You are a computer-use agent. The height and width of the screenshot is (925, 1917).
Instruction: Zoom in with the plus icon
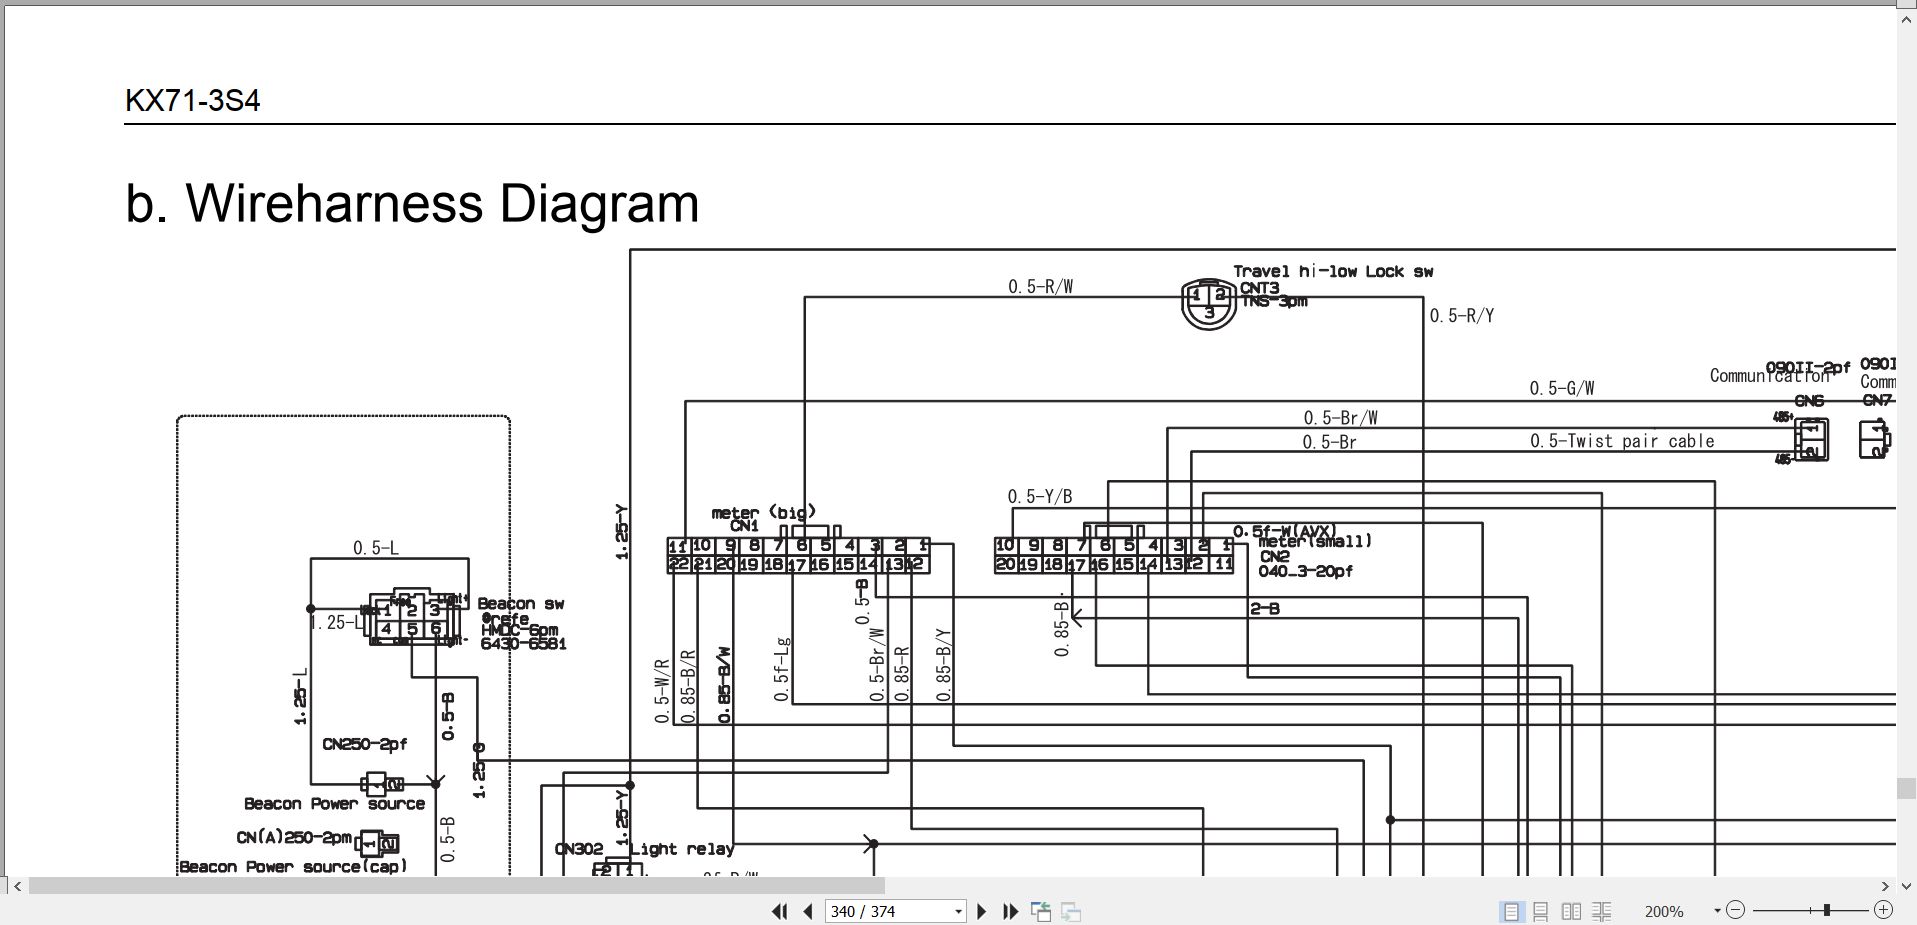click(1883, 910)
